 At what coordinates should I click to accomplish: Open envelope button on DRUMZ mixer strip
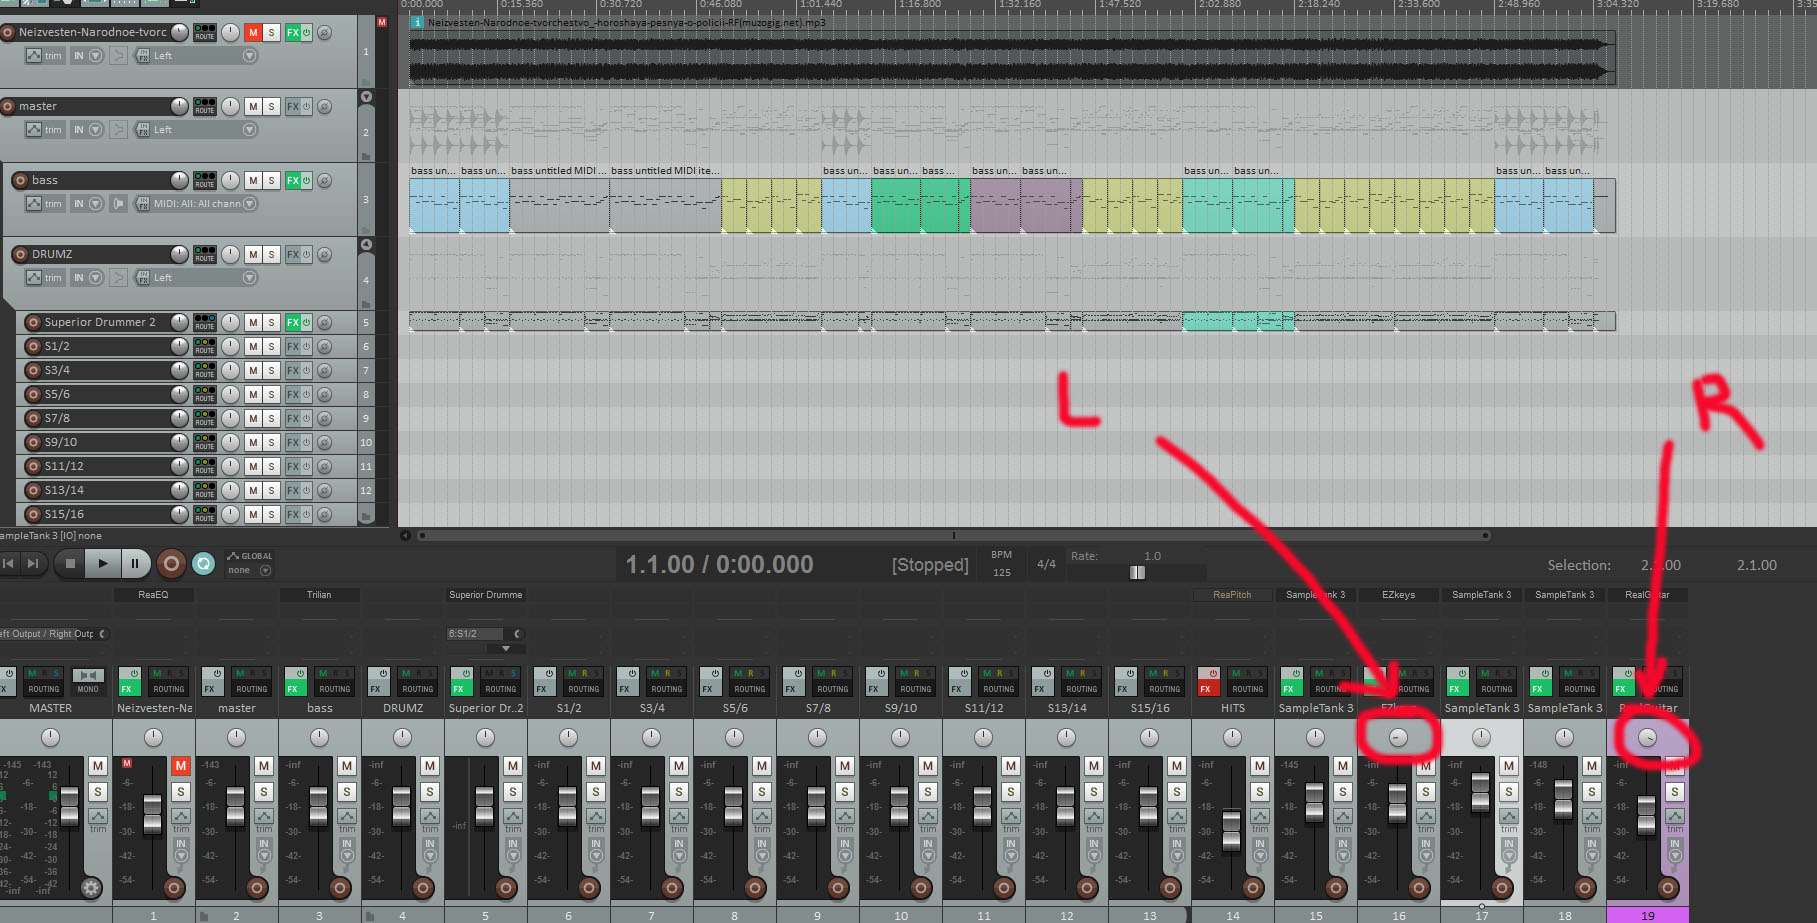coord(430,817)
